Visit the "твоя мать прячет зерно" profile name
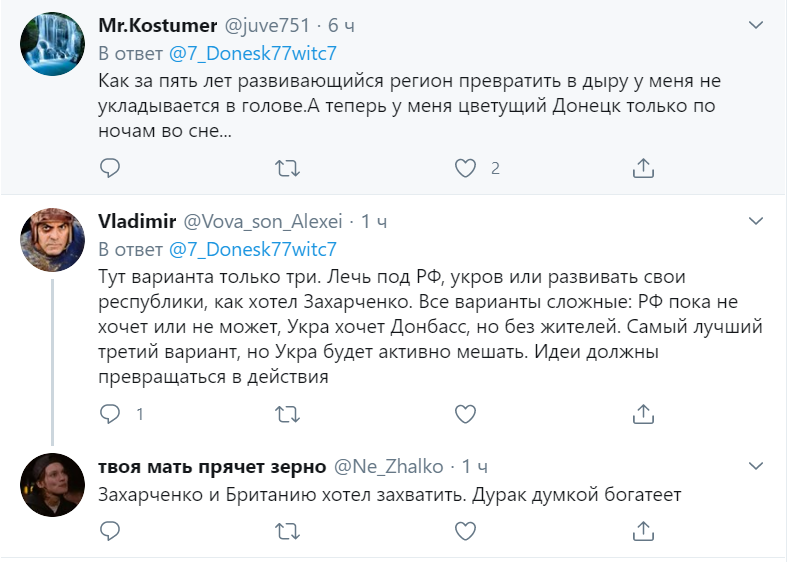Screen dimensions: 789x562 (x=212, y=467)
